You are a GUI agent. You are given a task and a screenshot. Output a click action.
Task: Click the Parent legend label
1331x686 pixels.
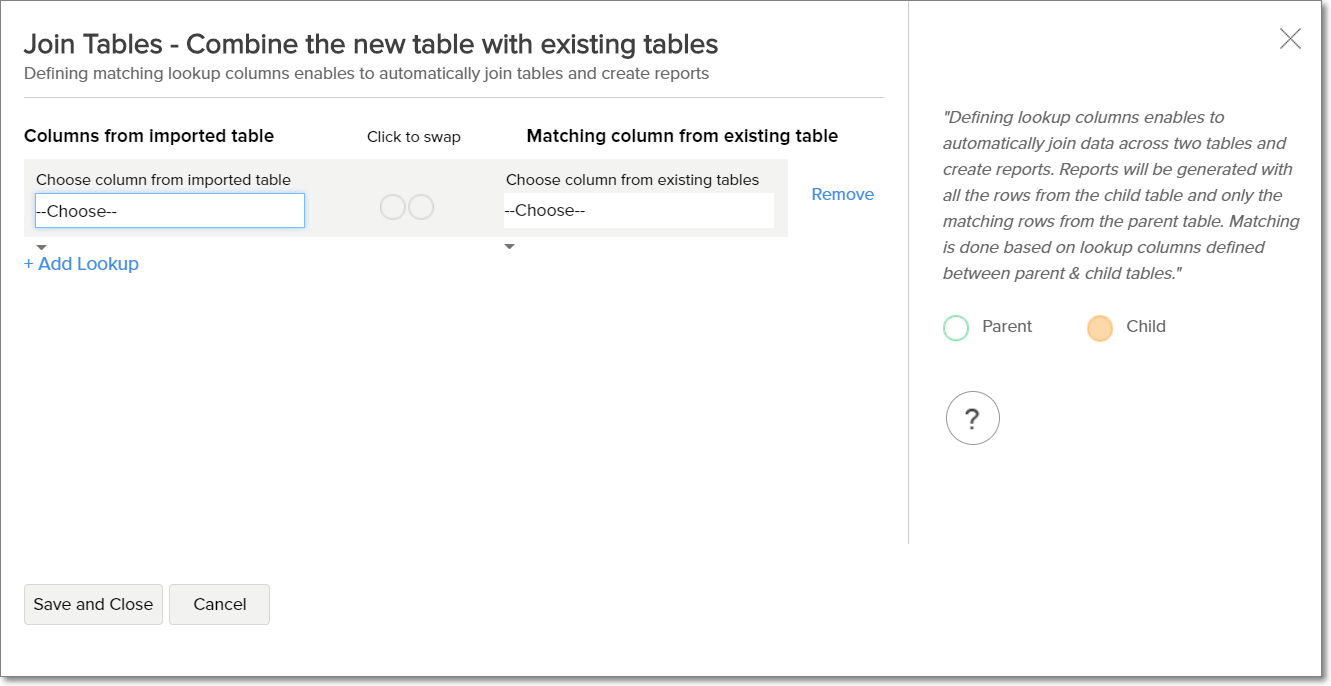coord(1007,327)
